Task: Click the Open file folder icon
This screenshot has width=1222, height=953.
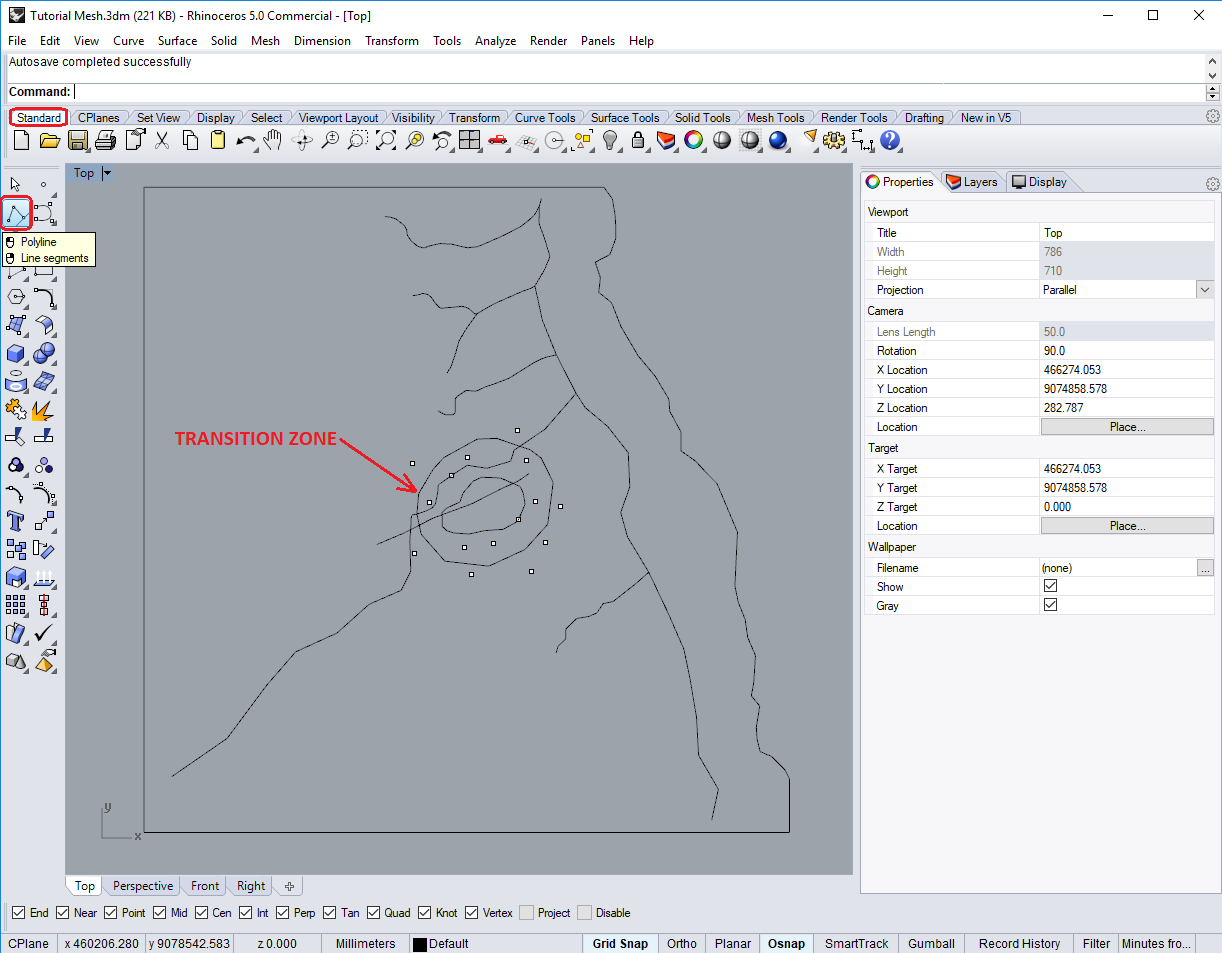Action: coord(49,141)
